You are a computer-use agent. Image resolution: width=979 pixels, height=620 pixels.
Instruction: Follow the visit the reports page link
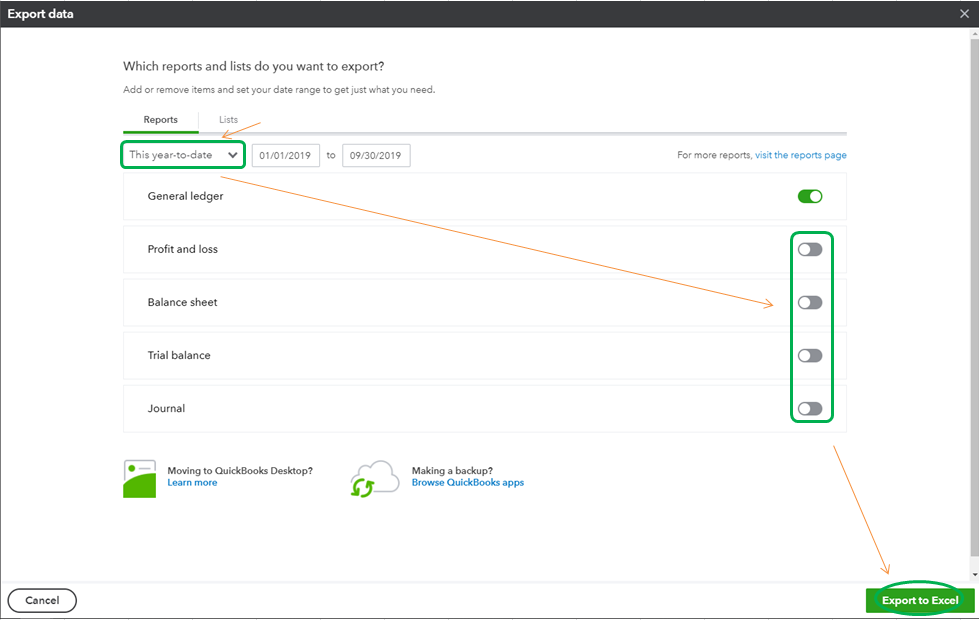[800, 155]
